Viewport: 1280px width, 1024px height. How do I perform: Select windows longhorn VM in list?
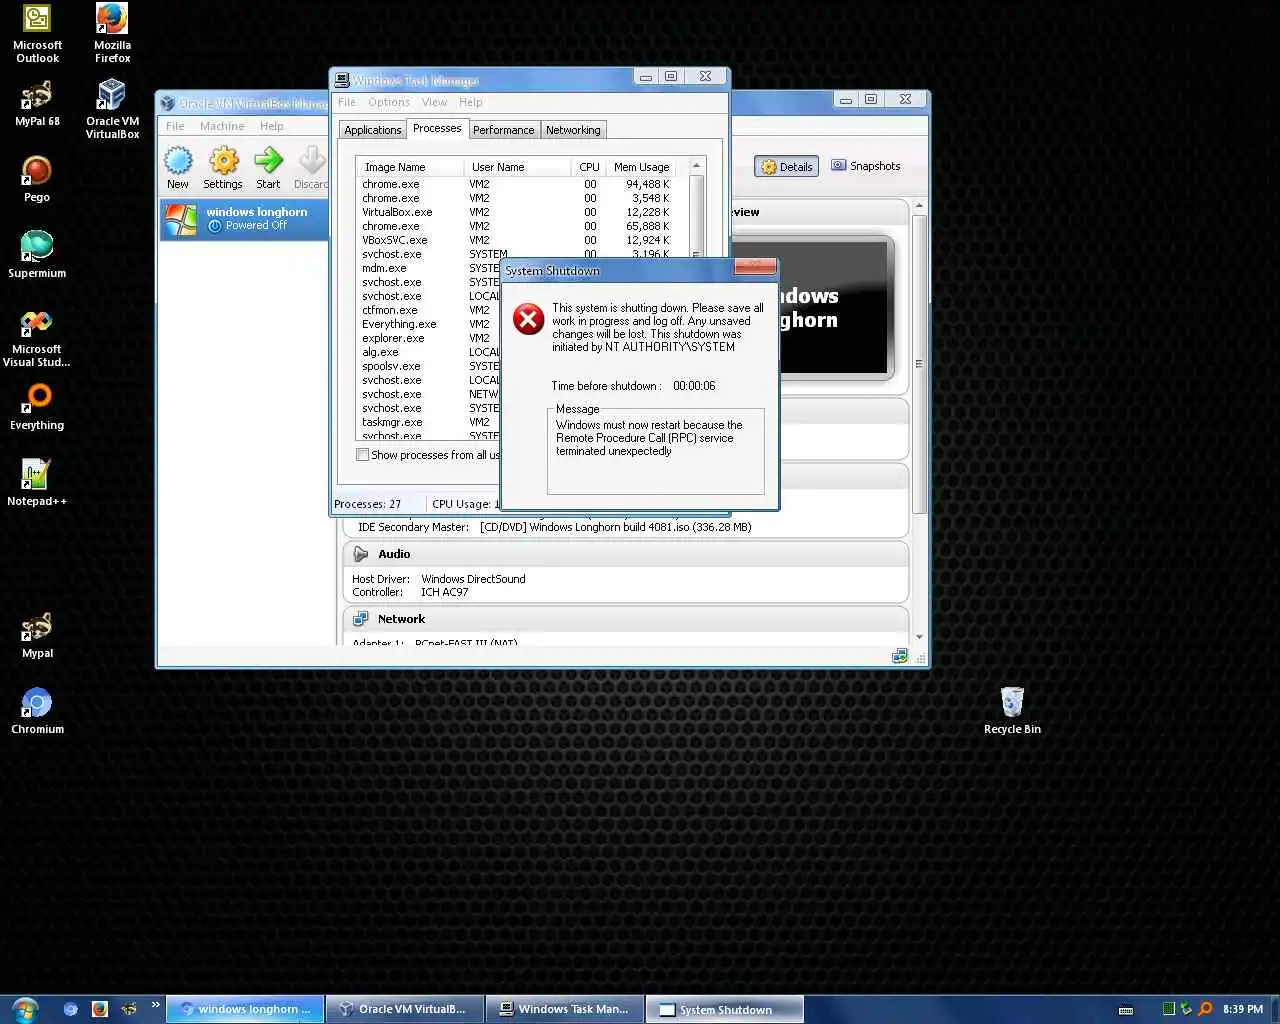coord(244,219)
